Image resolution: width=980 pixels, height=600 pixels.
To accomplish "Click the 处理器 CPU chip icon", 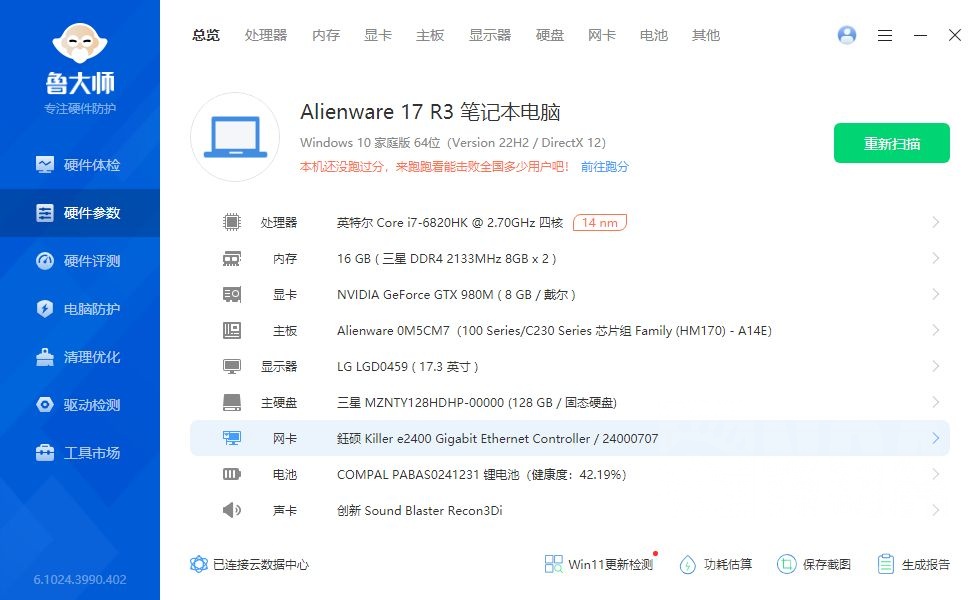I will (x=232, y=222).
